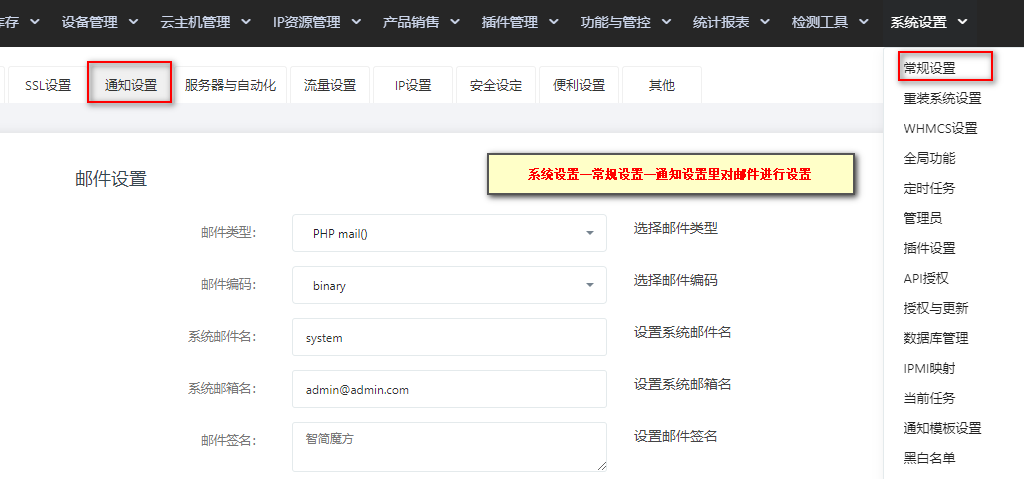Switch to the 通知设置 tab
Screen dimensions: 1024x479
(x=131, y=84)
